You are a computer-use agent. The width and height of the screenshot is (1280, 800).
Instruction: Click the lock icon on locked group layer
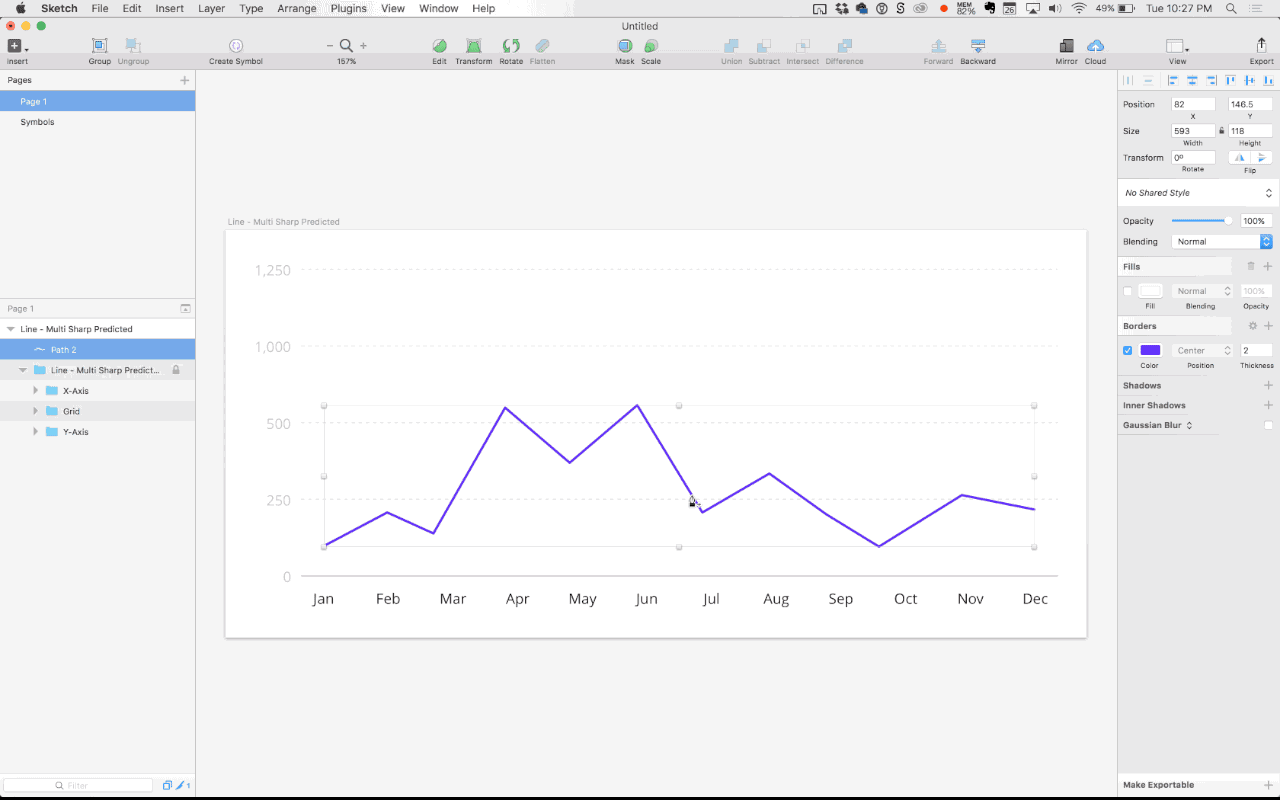pyautogui.click(x=176, y=370)
